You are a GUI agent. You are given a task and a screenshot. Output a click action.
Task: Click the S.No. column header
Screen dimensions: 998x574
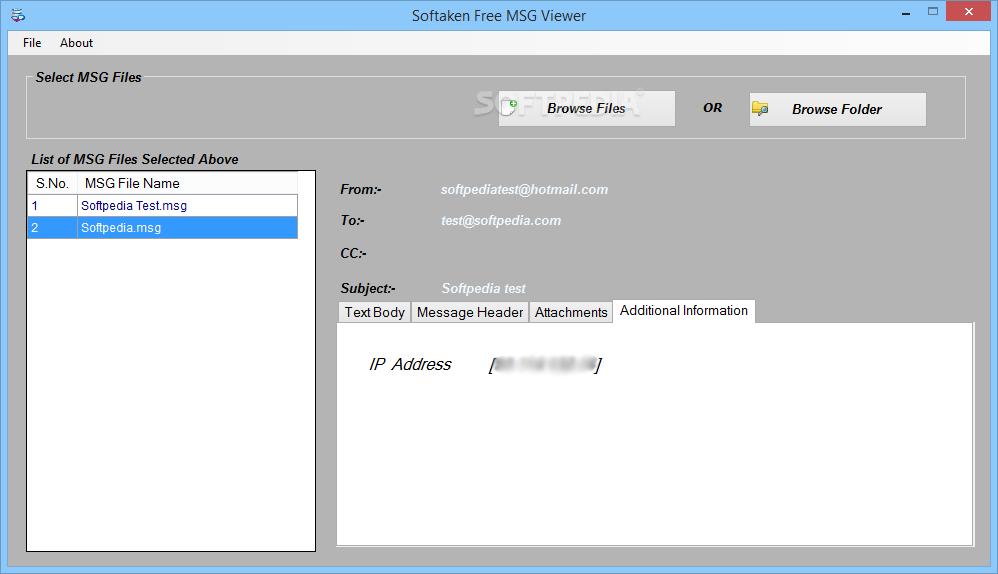pyautogui.click(x=52, y=183)
